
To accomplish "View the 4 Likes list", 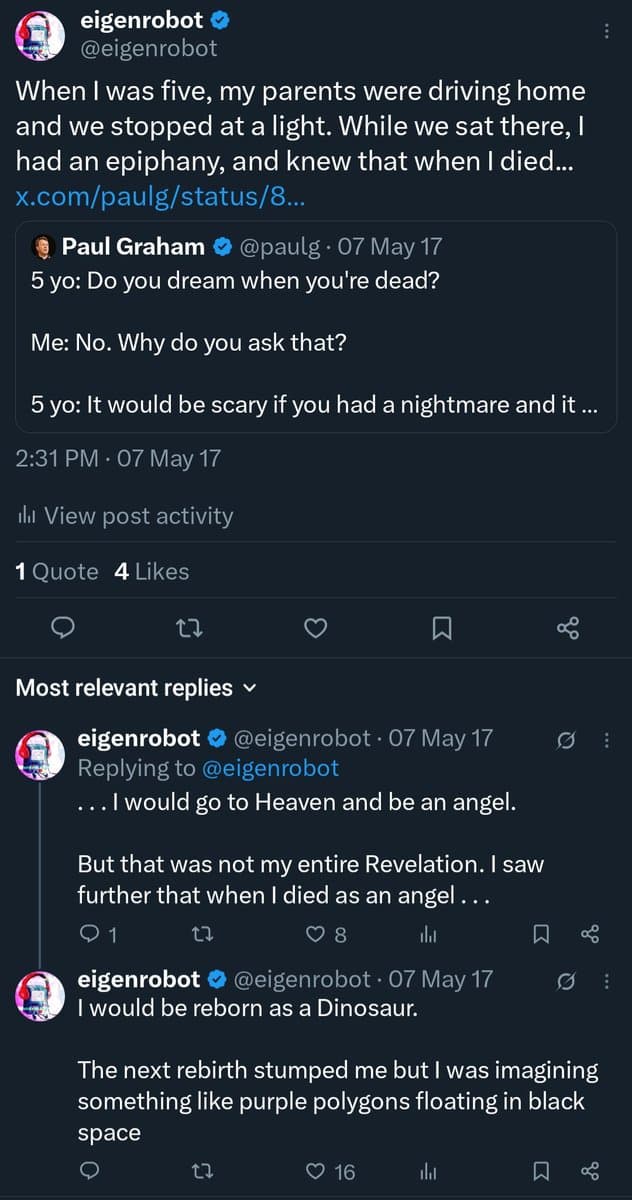I will (151, 572).
